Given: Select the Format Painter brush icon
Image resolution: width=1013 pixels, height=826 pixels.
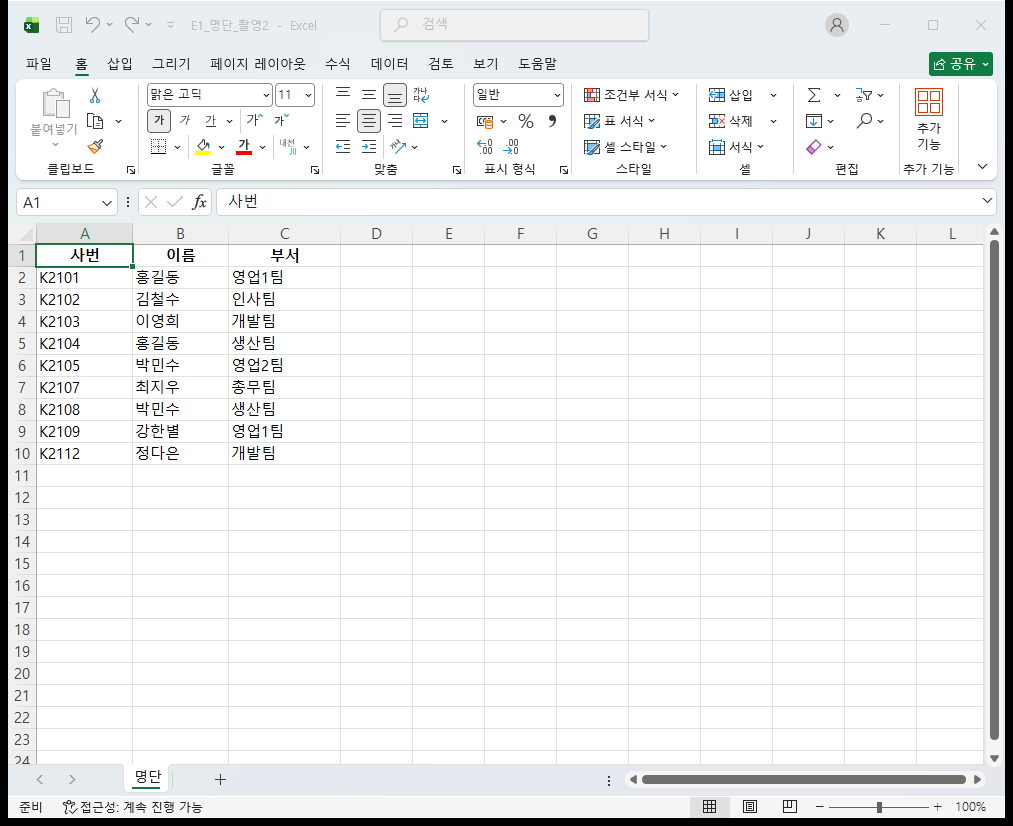Looking at the screenshot, I should click(x=95, y=147).
